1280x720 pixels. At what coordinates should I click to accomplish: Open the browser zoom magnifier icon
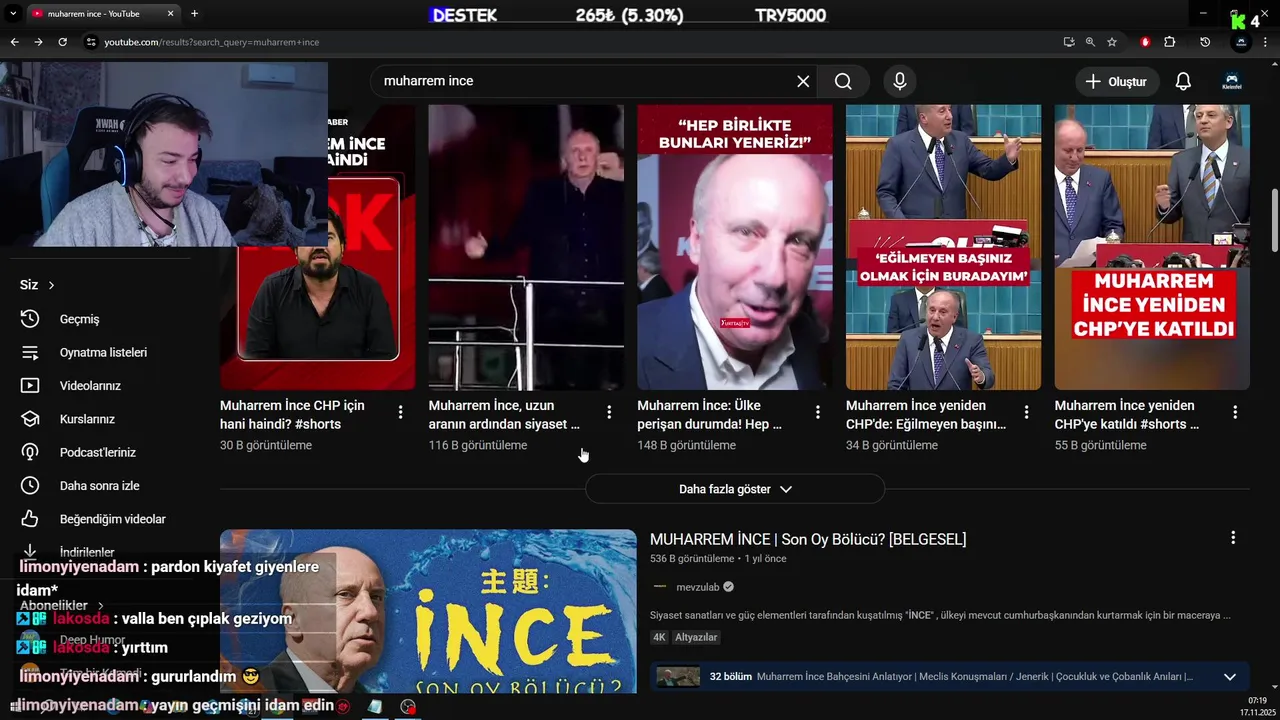click(1090, 42)
